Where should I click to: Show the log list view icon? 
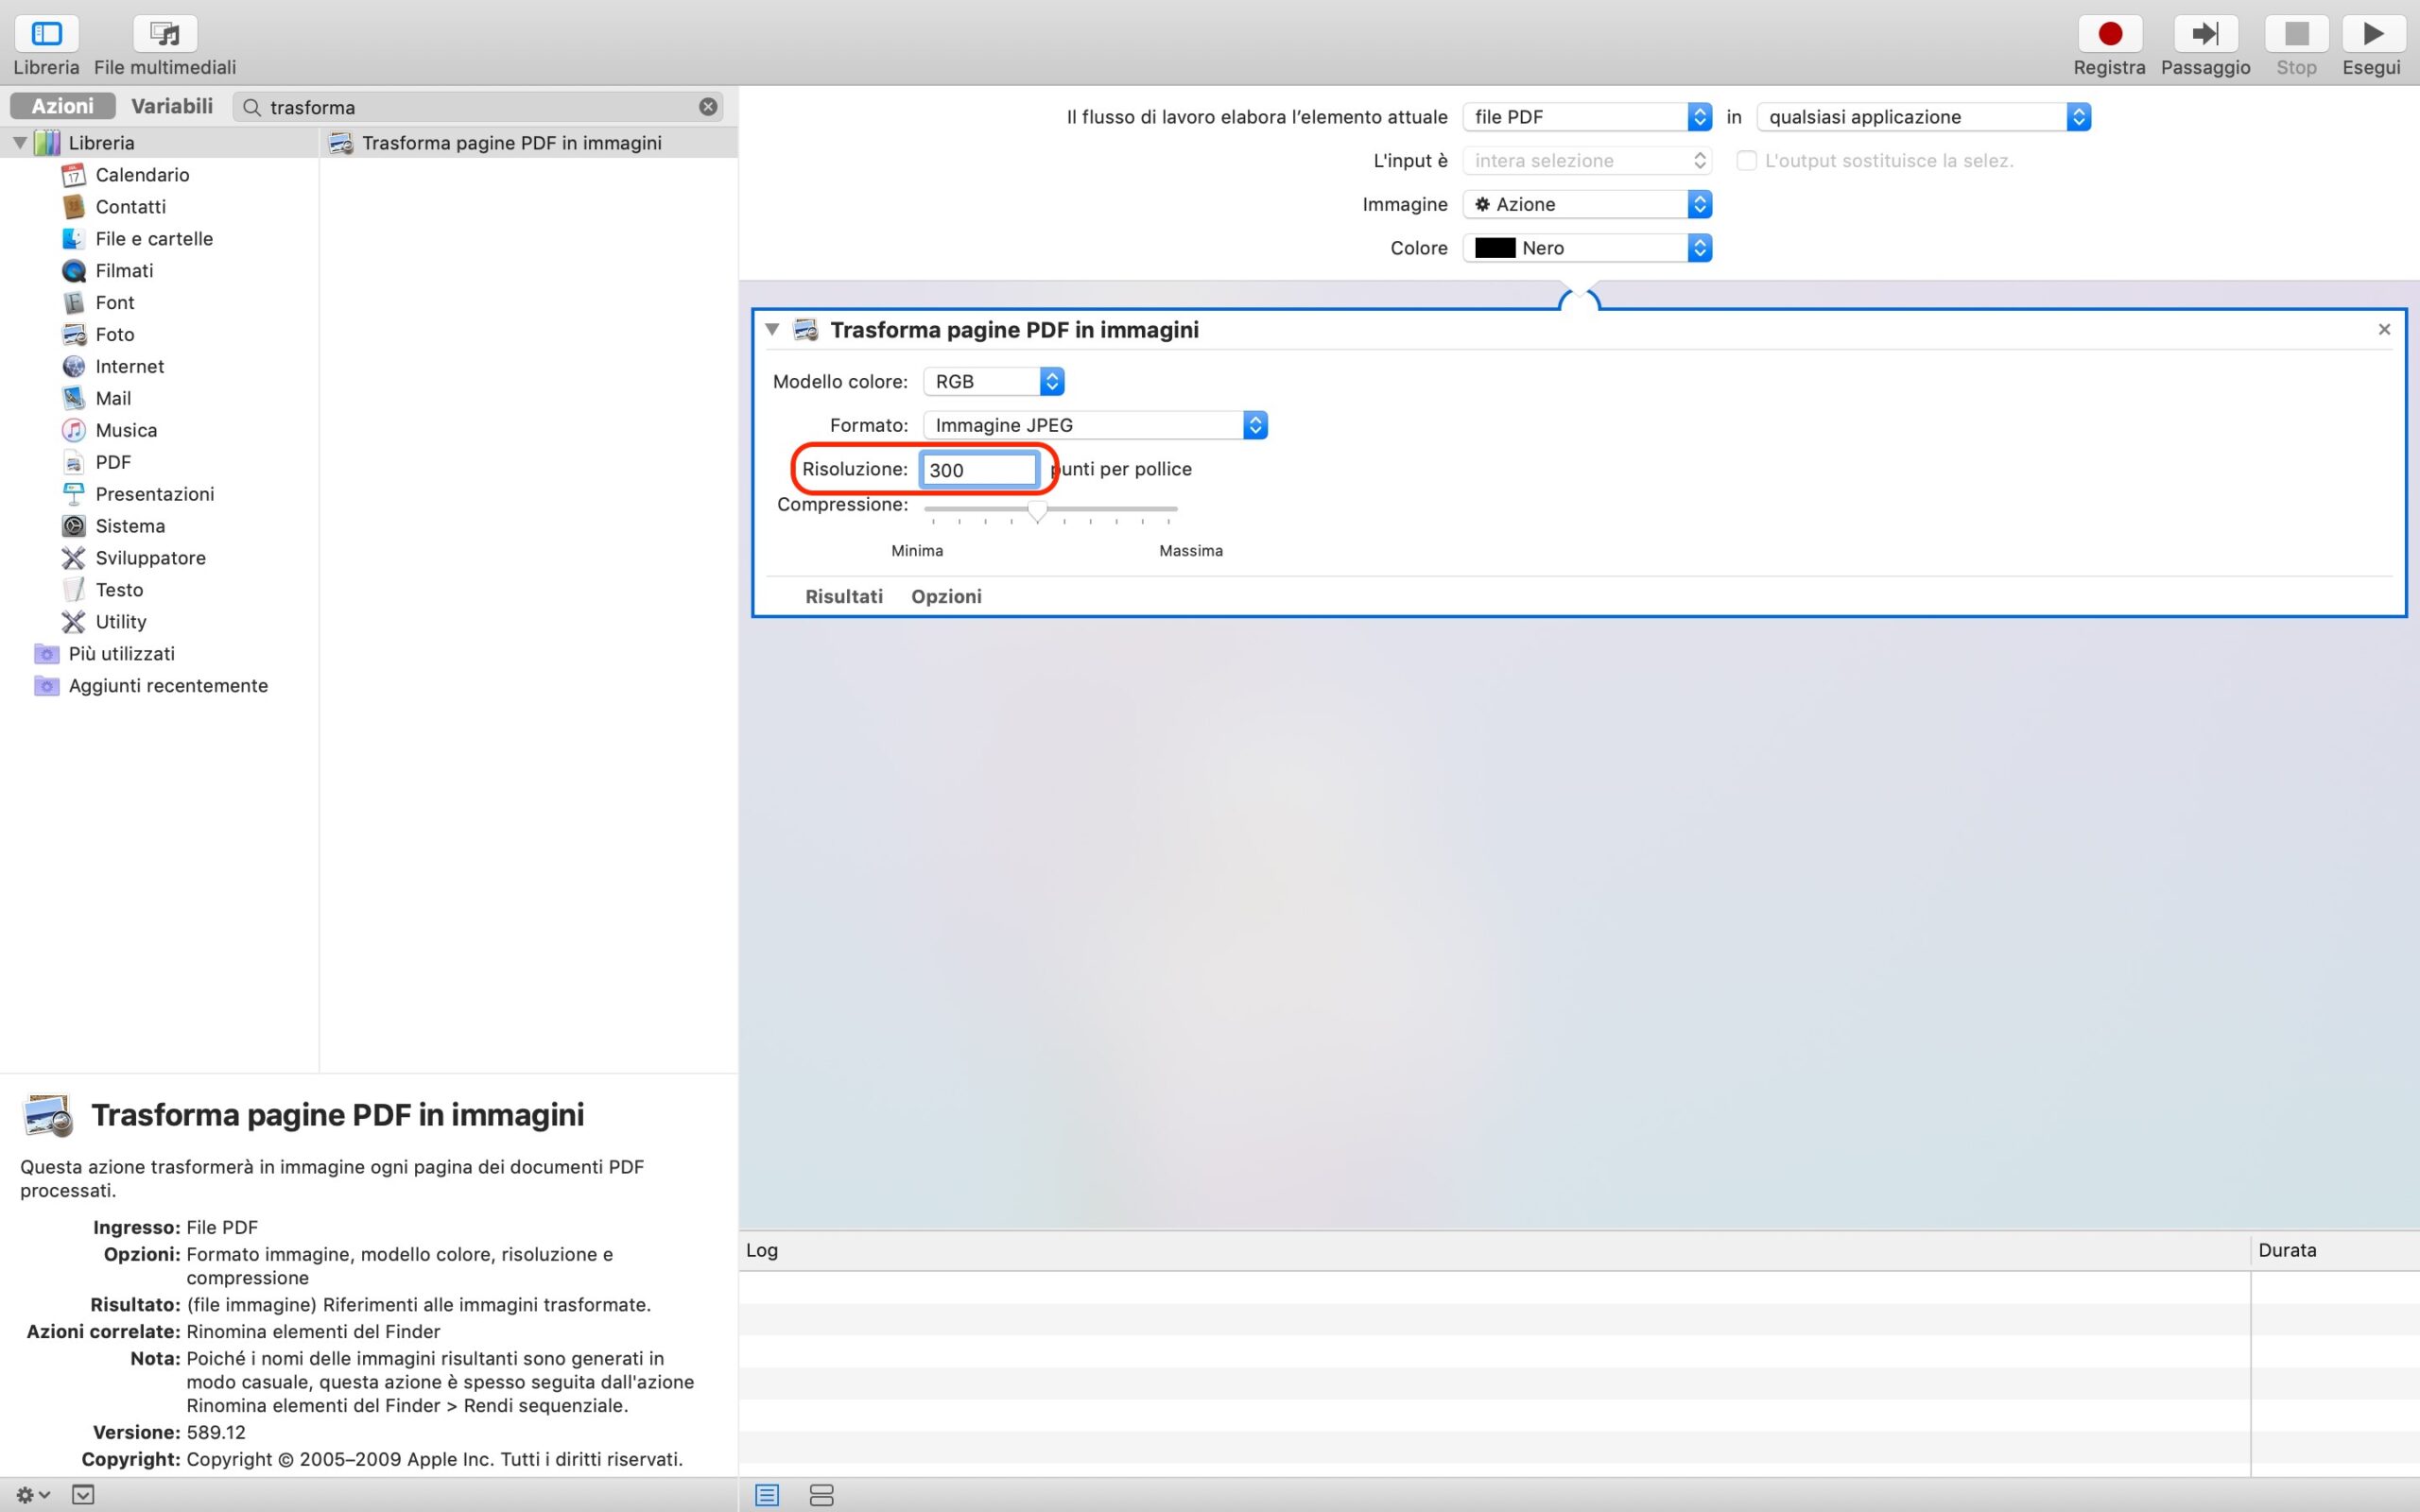click(767, 1495)
